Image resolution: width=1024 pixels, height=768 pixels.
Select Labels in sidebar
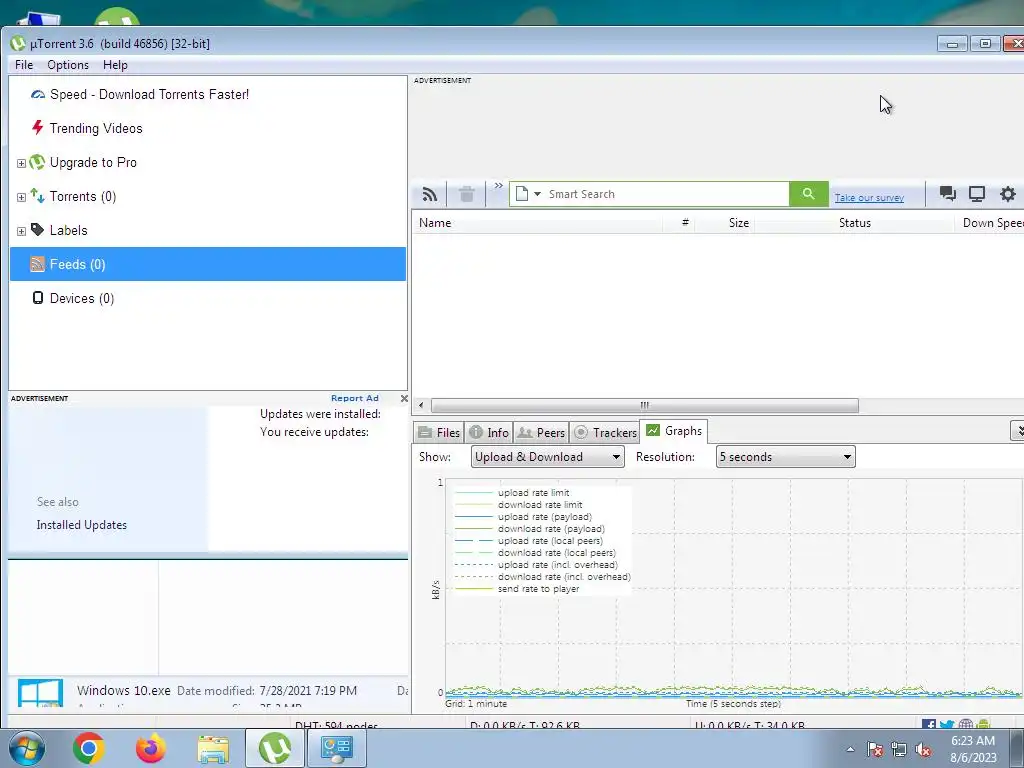click(69, 230)
